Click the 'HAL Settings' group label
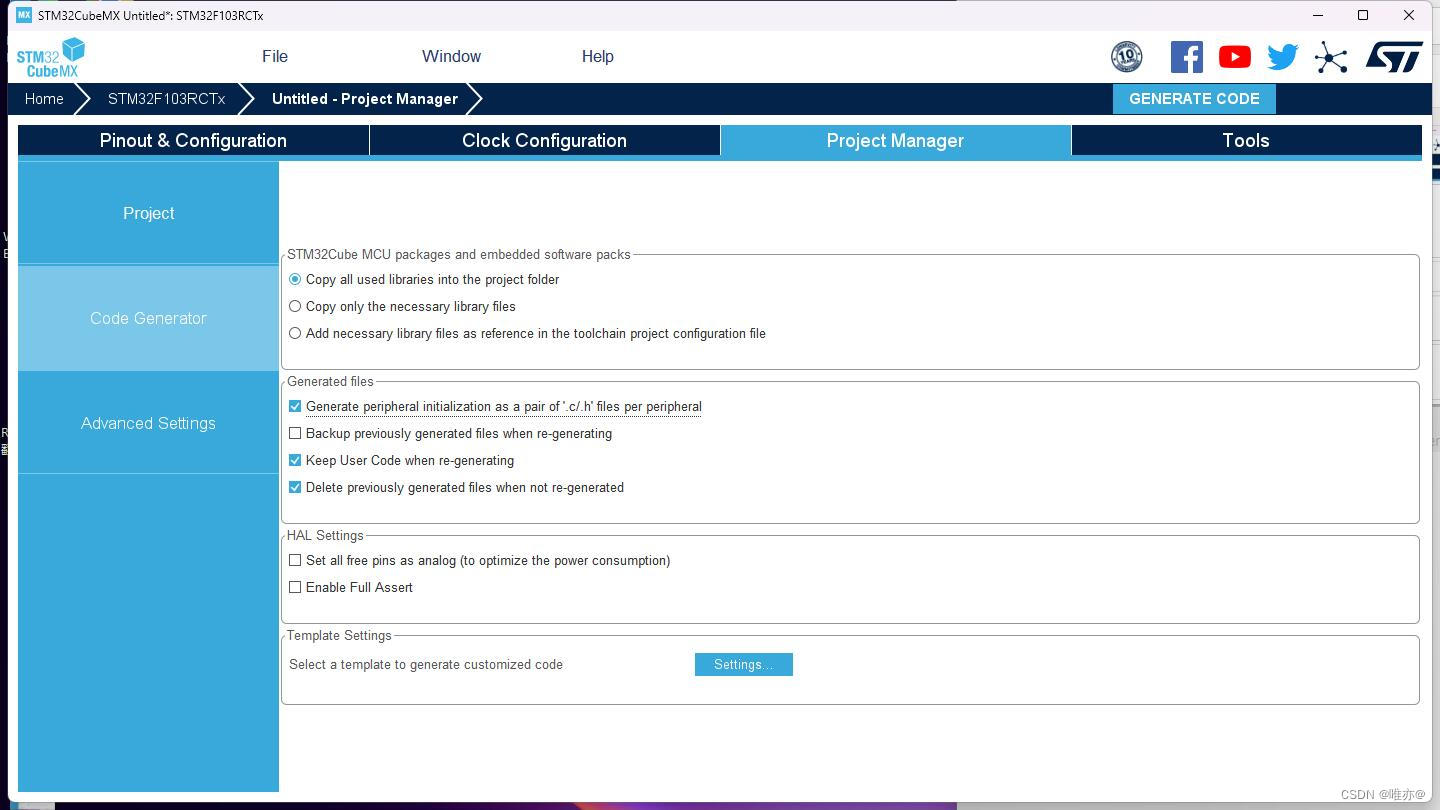 (325, 535)
